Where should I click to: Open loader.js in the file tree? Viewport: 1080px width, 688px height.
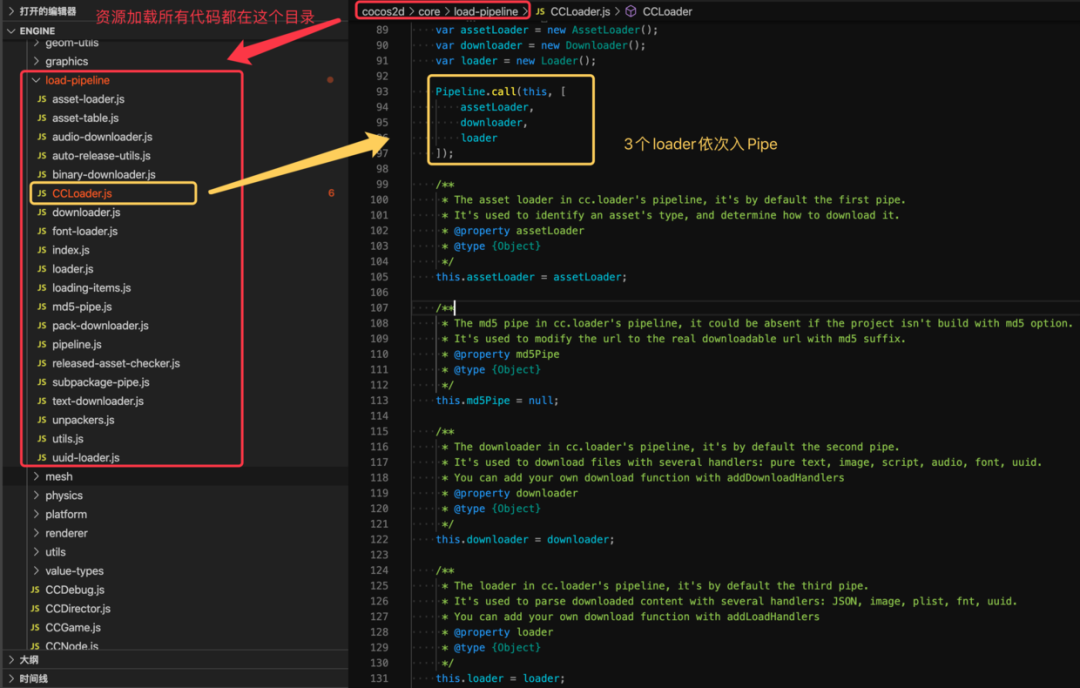point(73,269)
